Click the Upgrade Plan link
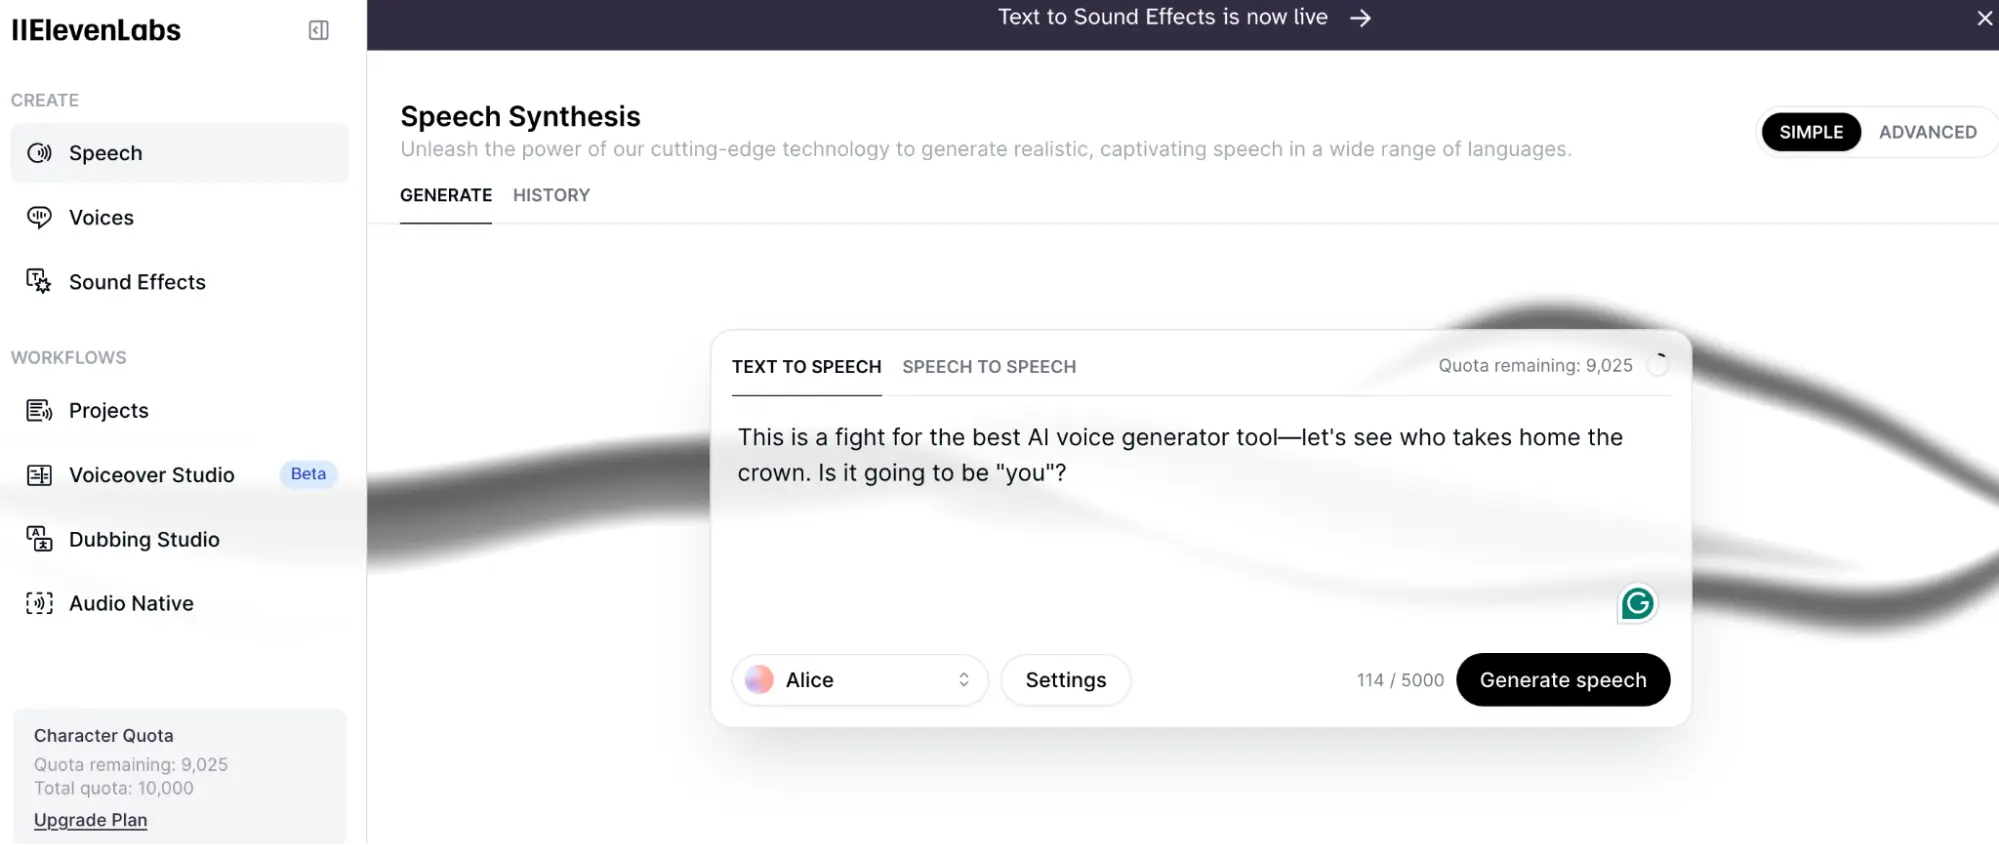 (x=90, y=820)
